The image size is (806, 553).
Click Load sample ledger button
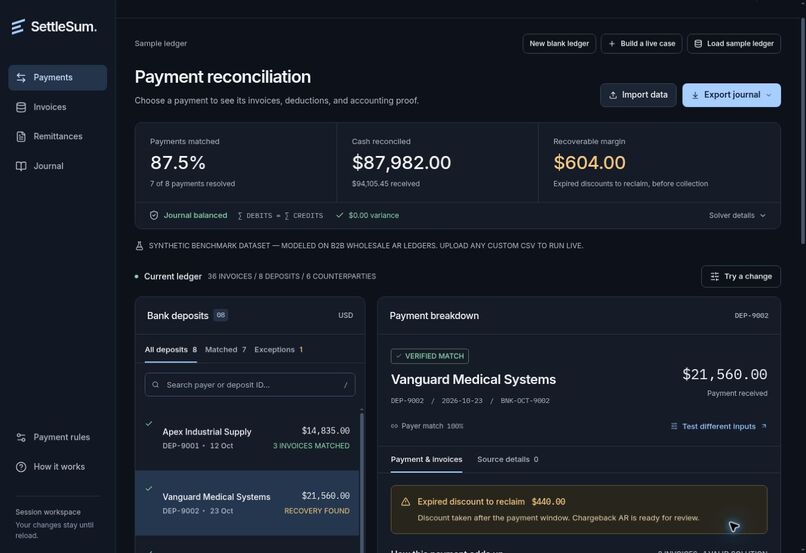734,44
